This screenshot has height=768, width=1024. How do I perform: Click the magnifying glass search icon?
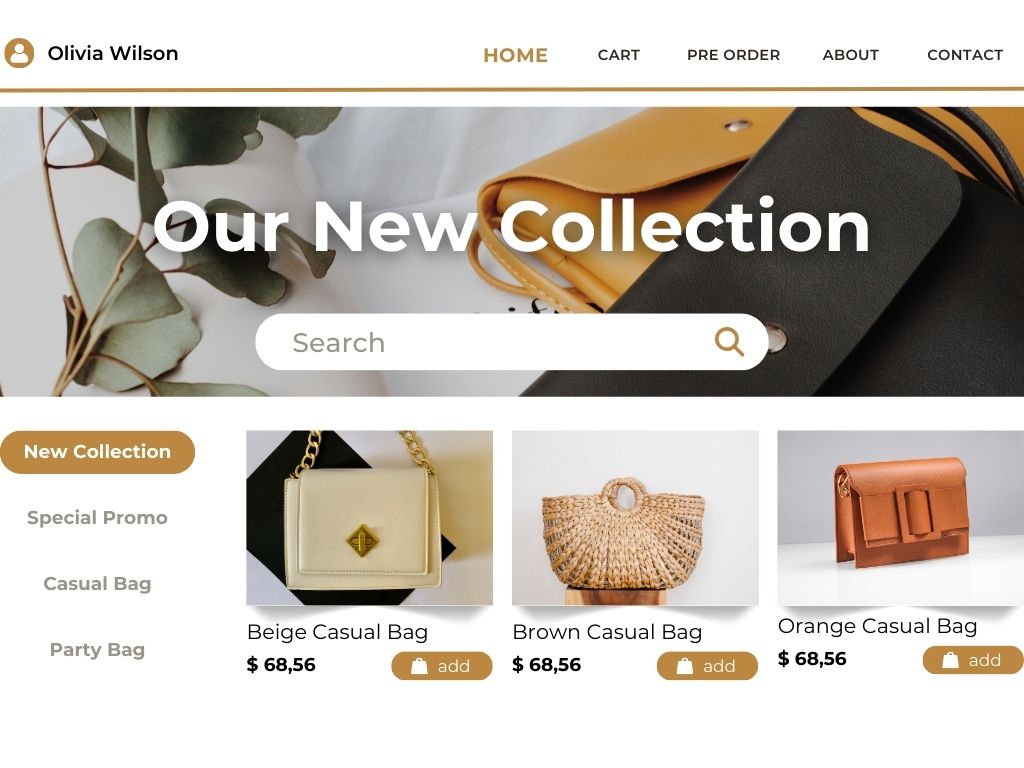pos(729,342)
